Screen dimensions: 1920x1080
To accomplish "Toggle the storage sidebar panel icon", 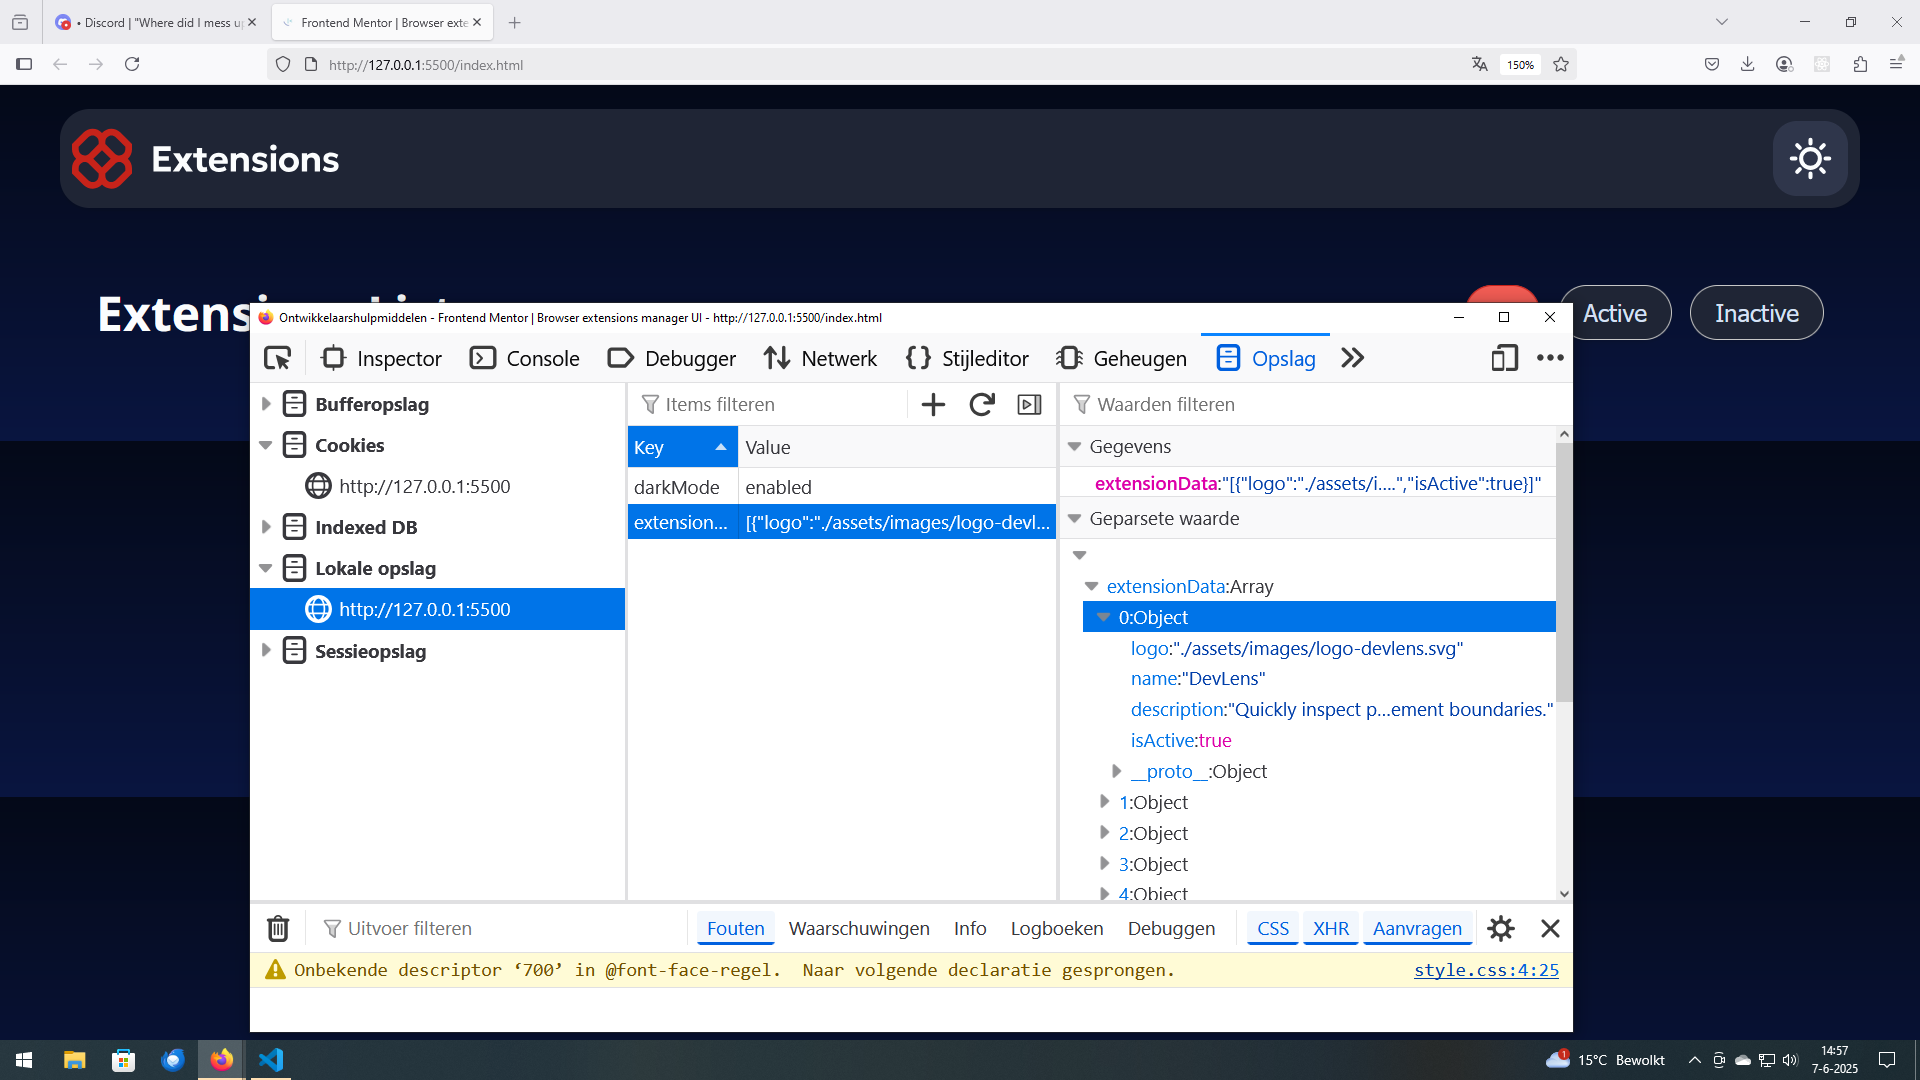I will [x=1029, y=404].
